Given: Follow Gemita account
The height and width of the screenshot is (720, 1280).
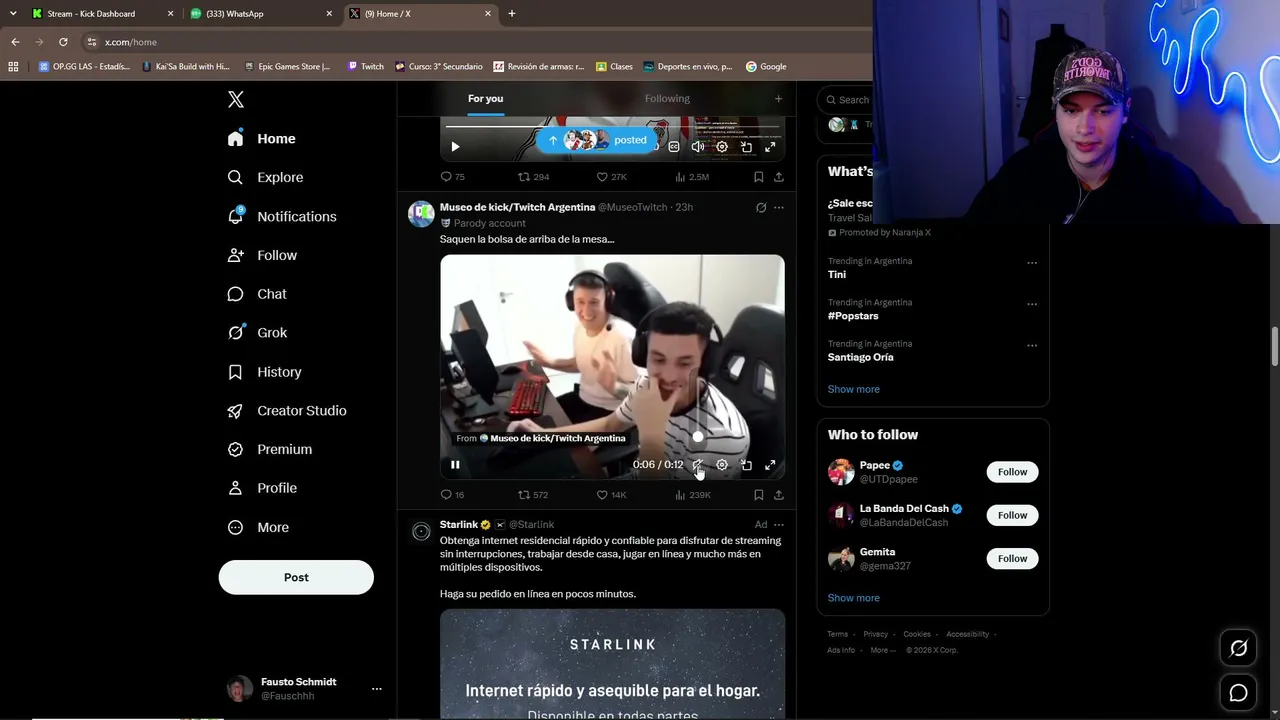Looking at the screenshot, I should point(1012,558).
